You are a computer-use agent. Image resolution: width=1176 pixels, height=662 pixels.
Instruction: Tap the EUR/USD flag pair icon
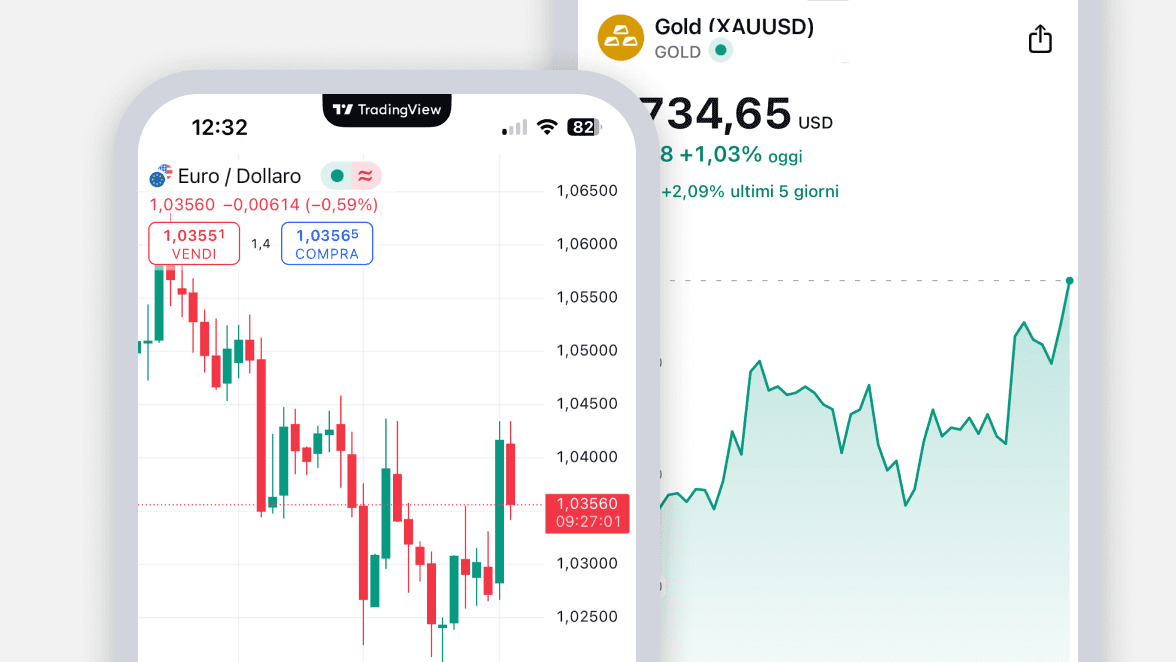click(158, 176)
